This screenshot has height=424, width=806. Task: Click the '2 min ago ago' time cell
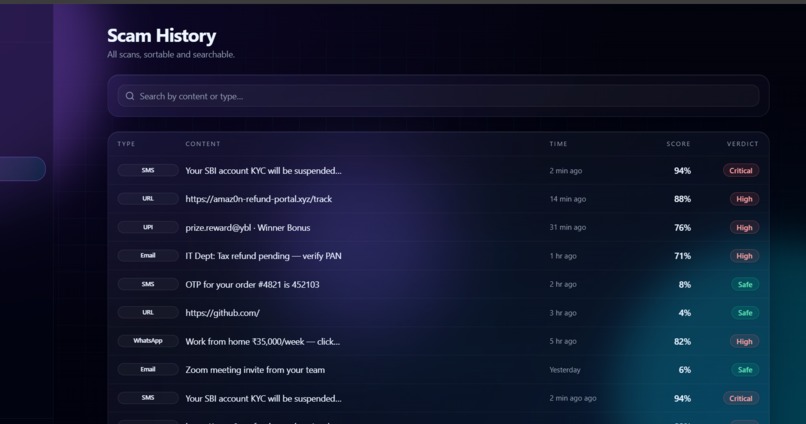coord(573,398)
